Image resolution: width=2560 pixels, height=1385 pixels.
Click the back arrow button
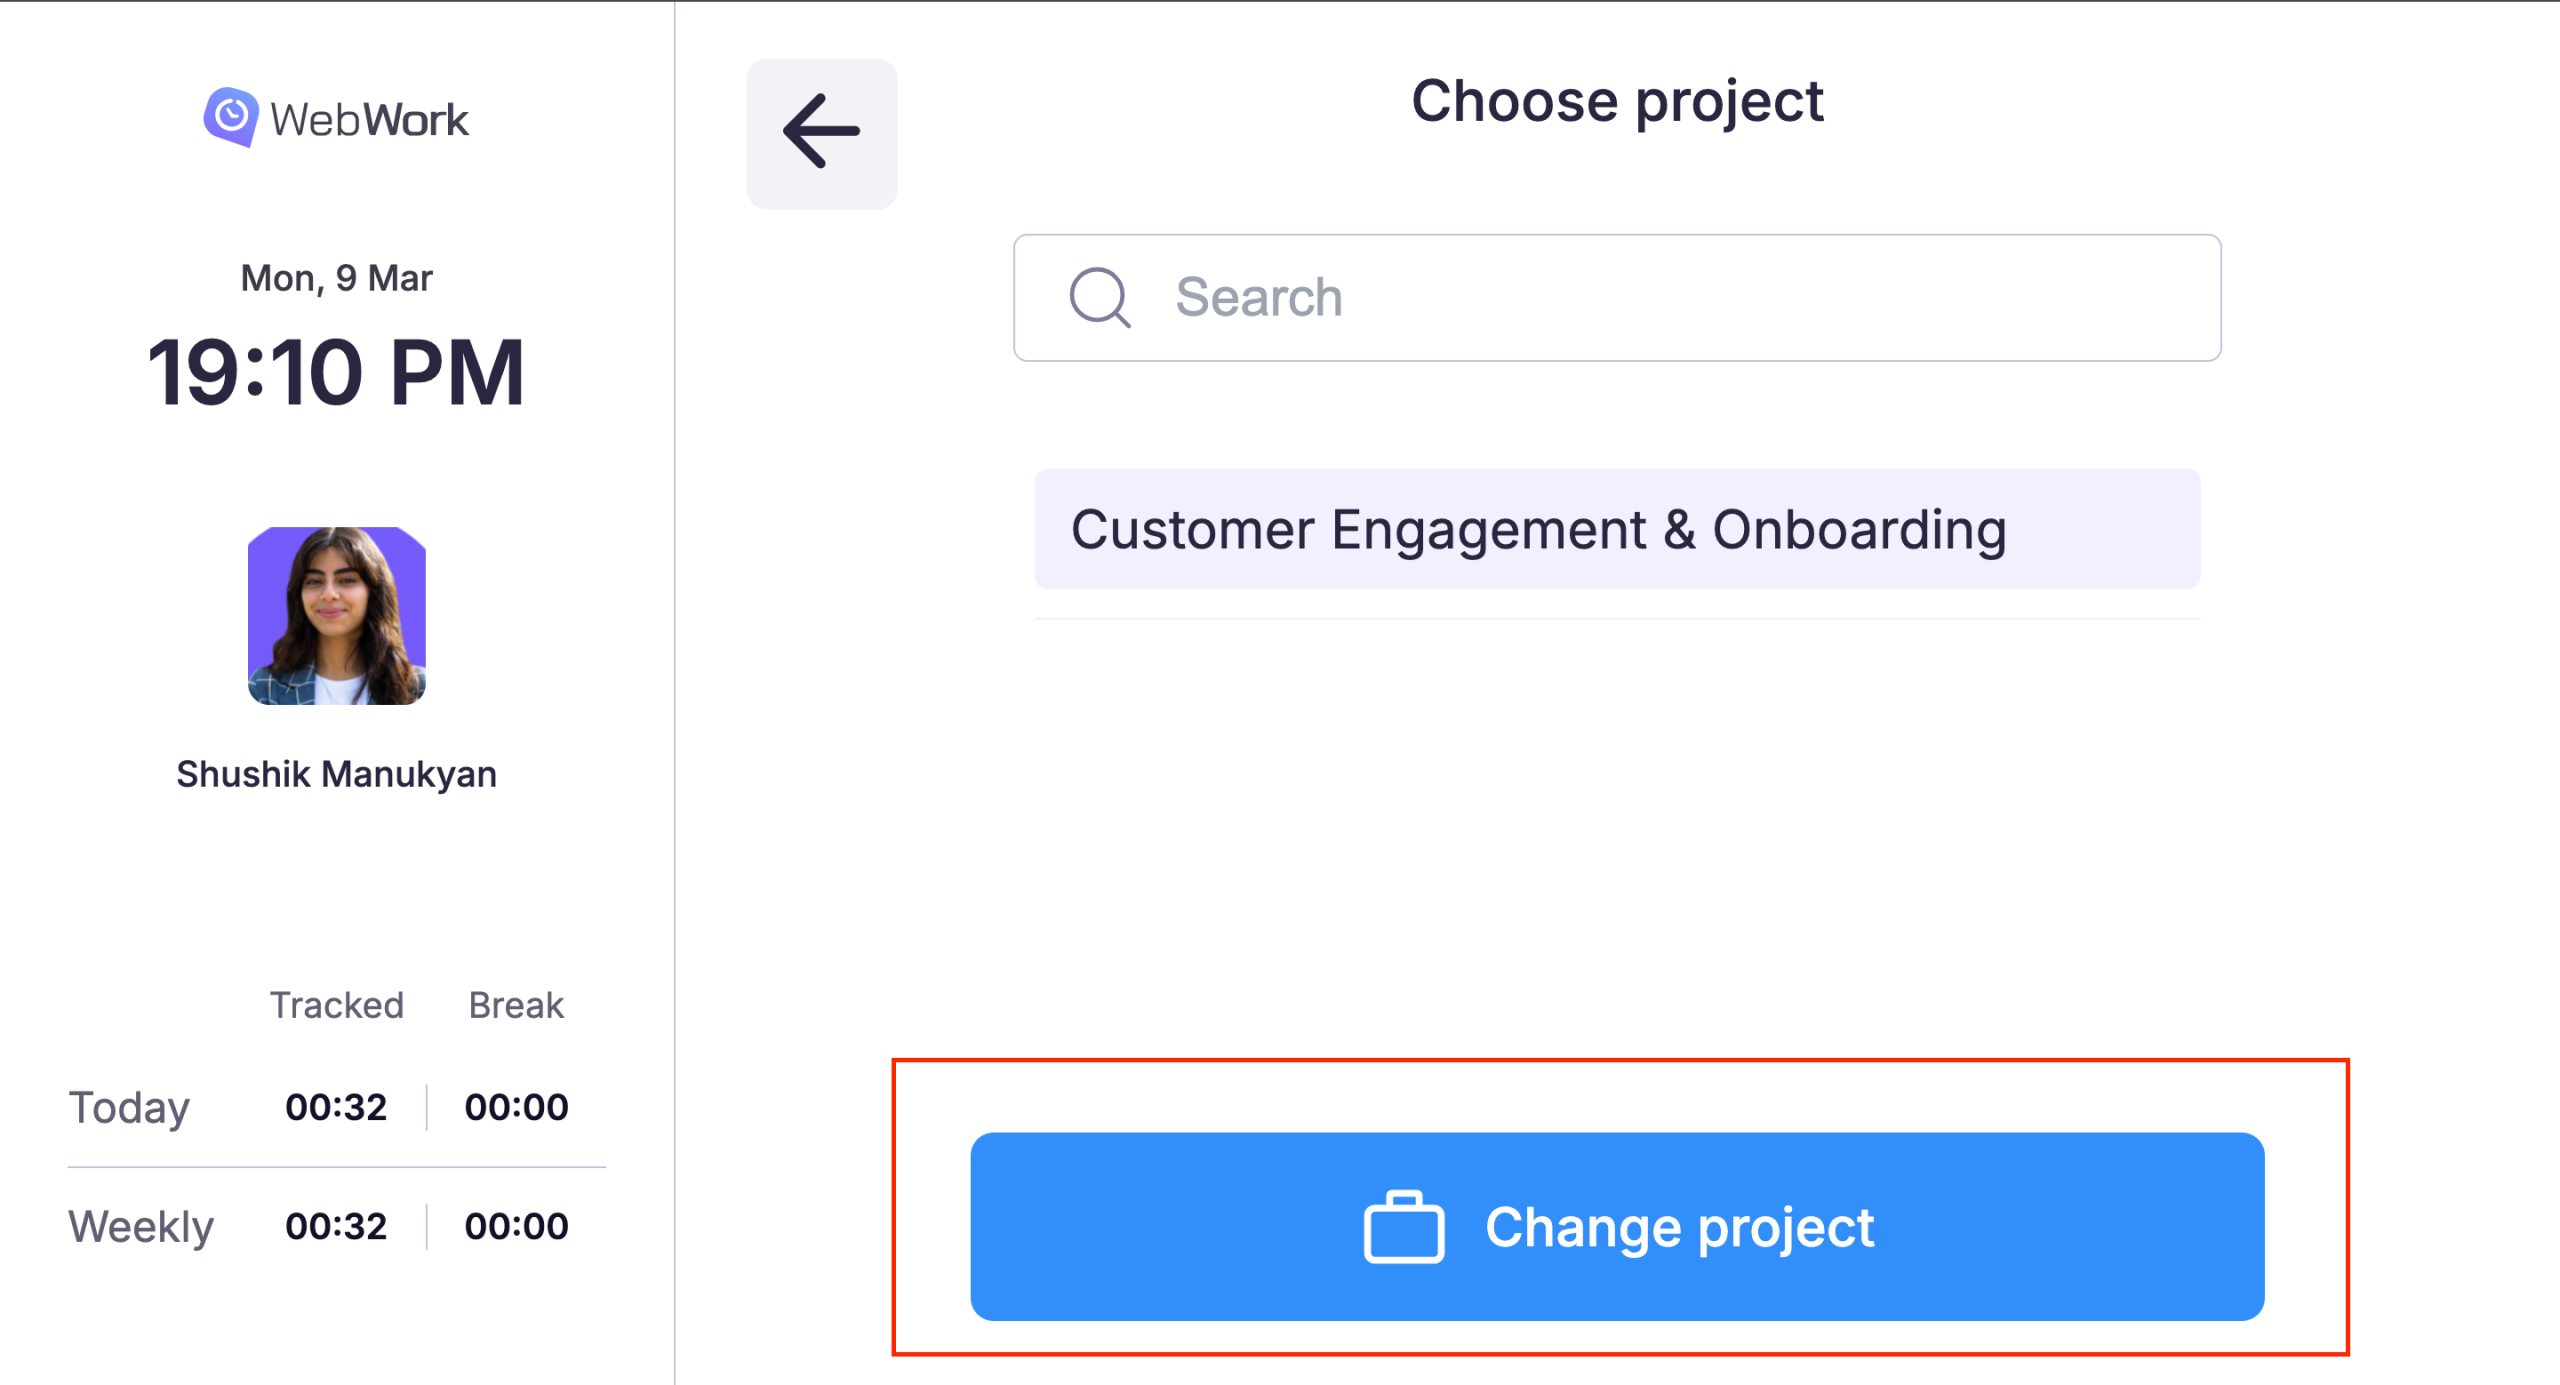pos(821,133)
